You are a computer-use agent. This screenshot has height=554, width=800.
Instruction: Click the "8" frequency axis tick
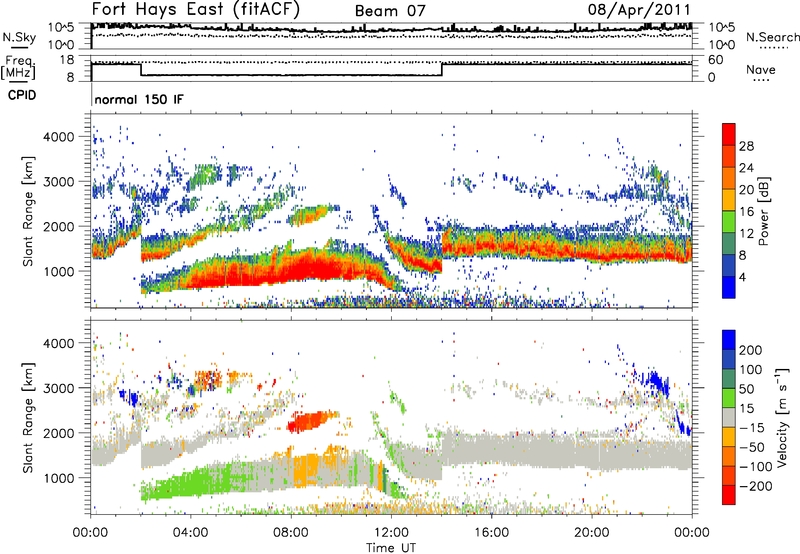pos(70,78)
